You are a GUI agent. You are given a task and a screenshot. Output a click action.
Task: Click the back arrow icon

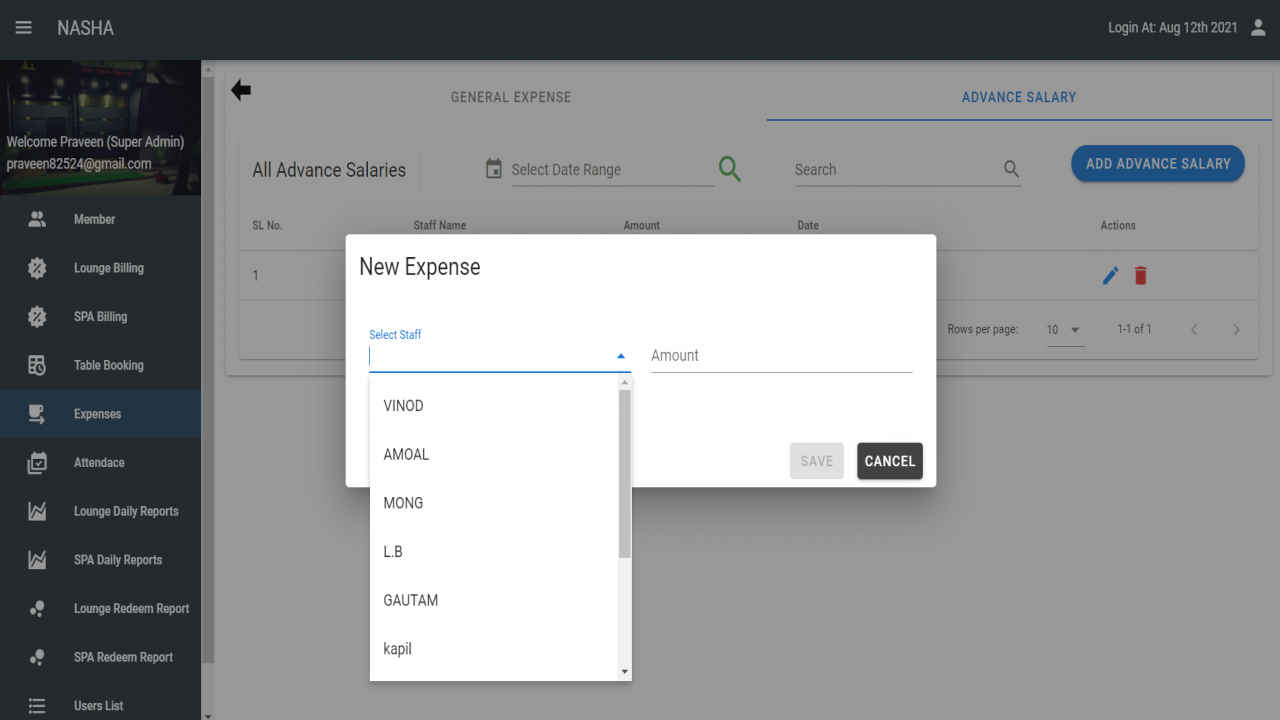[x=241, y=91]
